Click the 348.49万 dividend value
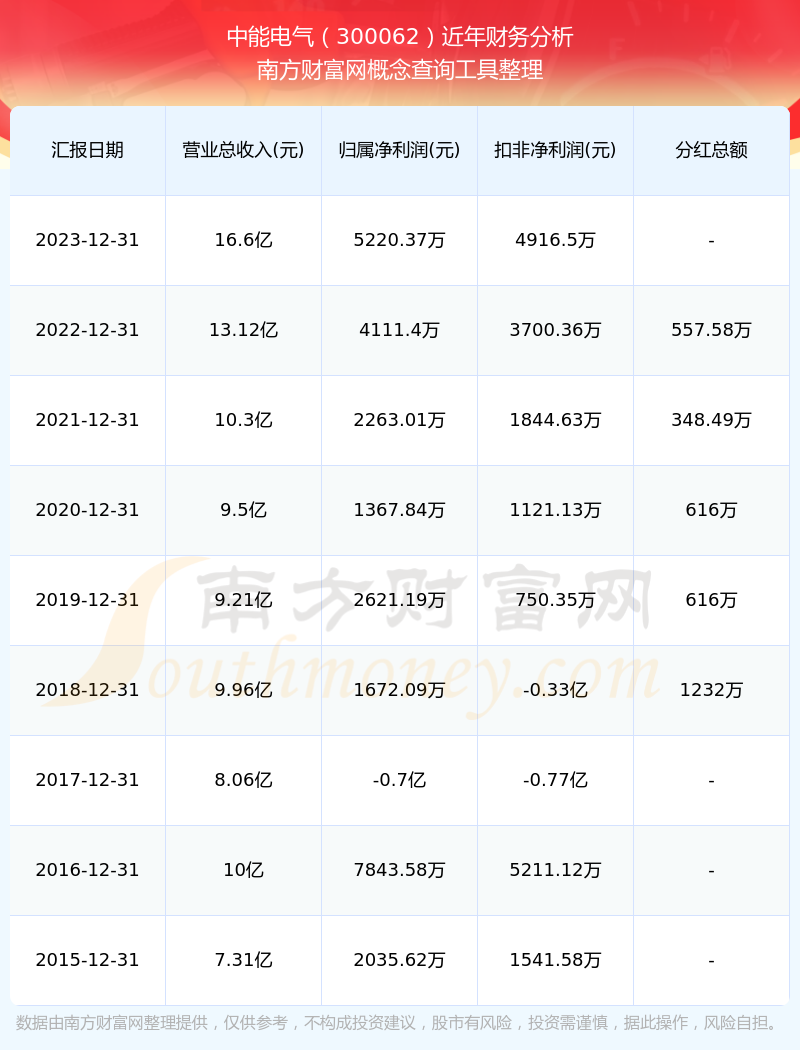 [x=711, y=420]
